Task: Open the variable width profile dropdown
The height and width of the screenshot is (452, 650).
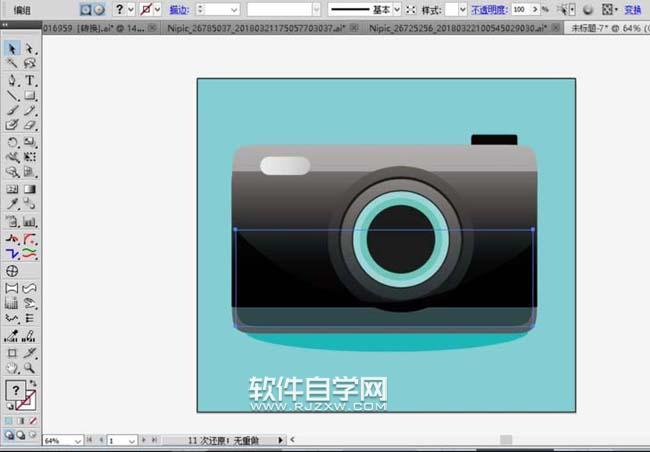Action: (316, 9)
